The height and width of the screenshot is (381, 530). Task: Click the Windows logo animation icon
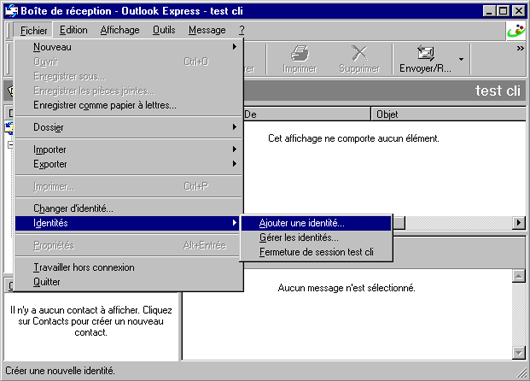(x=517, y=31)
